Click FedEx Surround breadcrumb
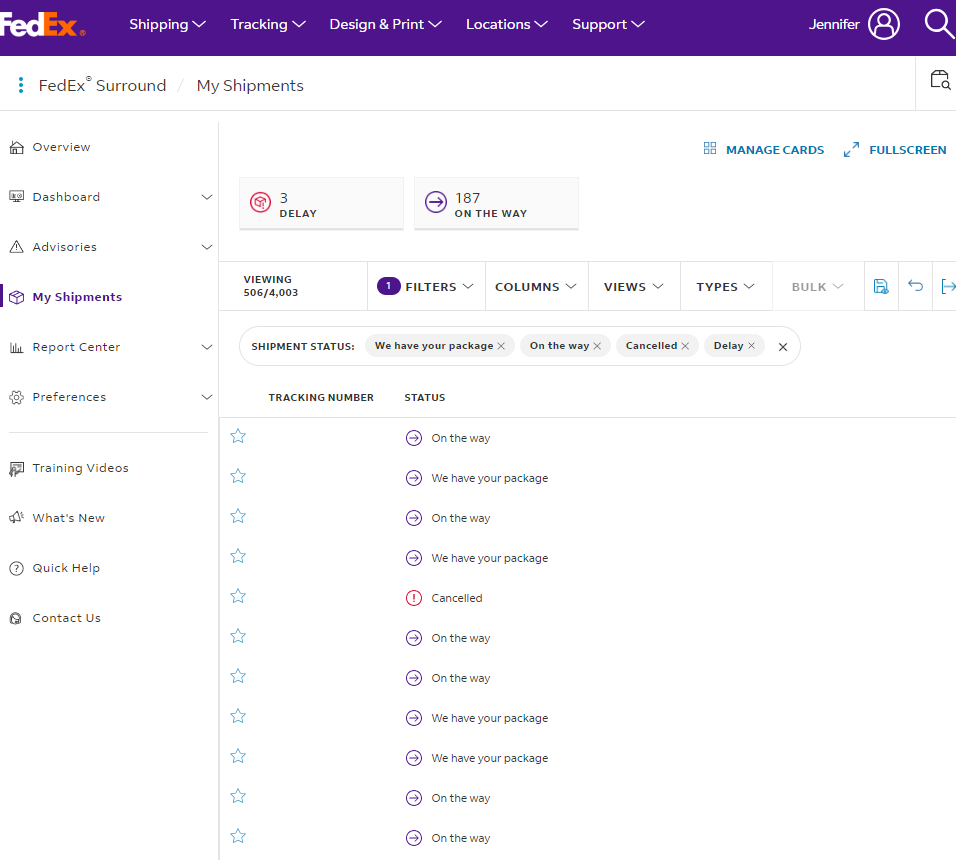 pos(102,85)
